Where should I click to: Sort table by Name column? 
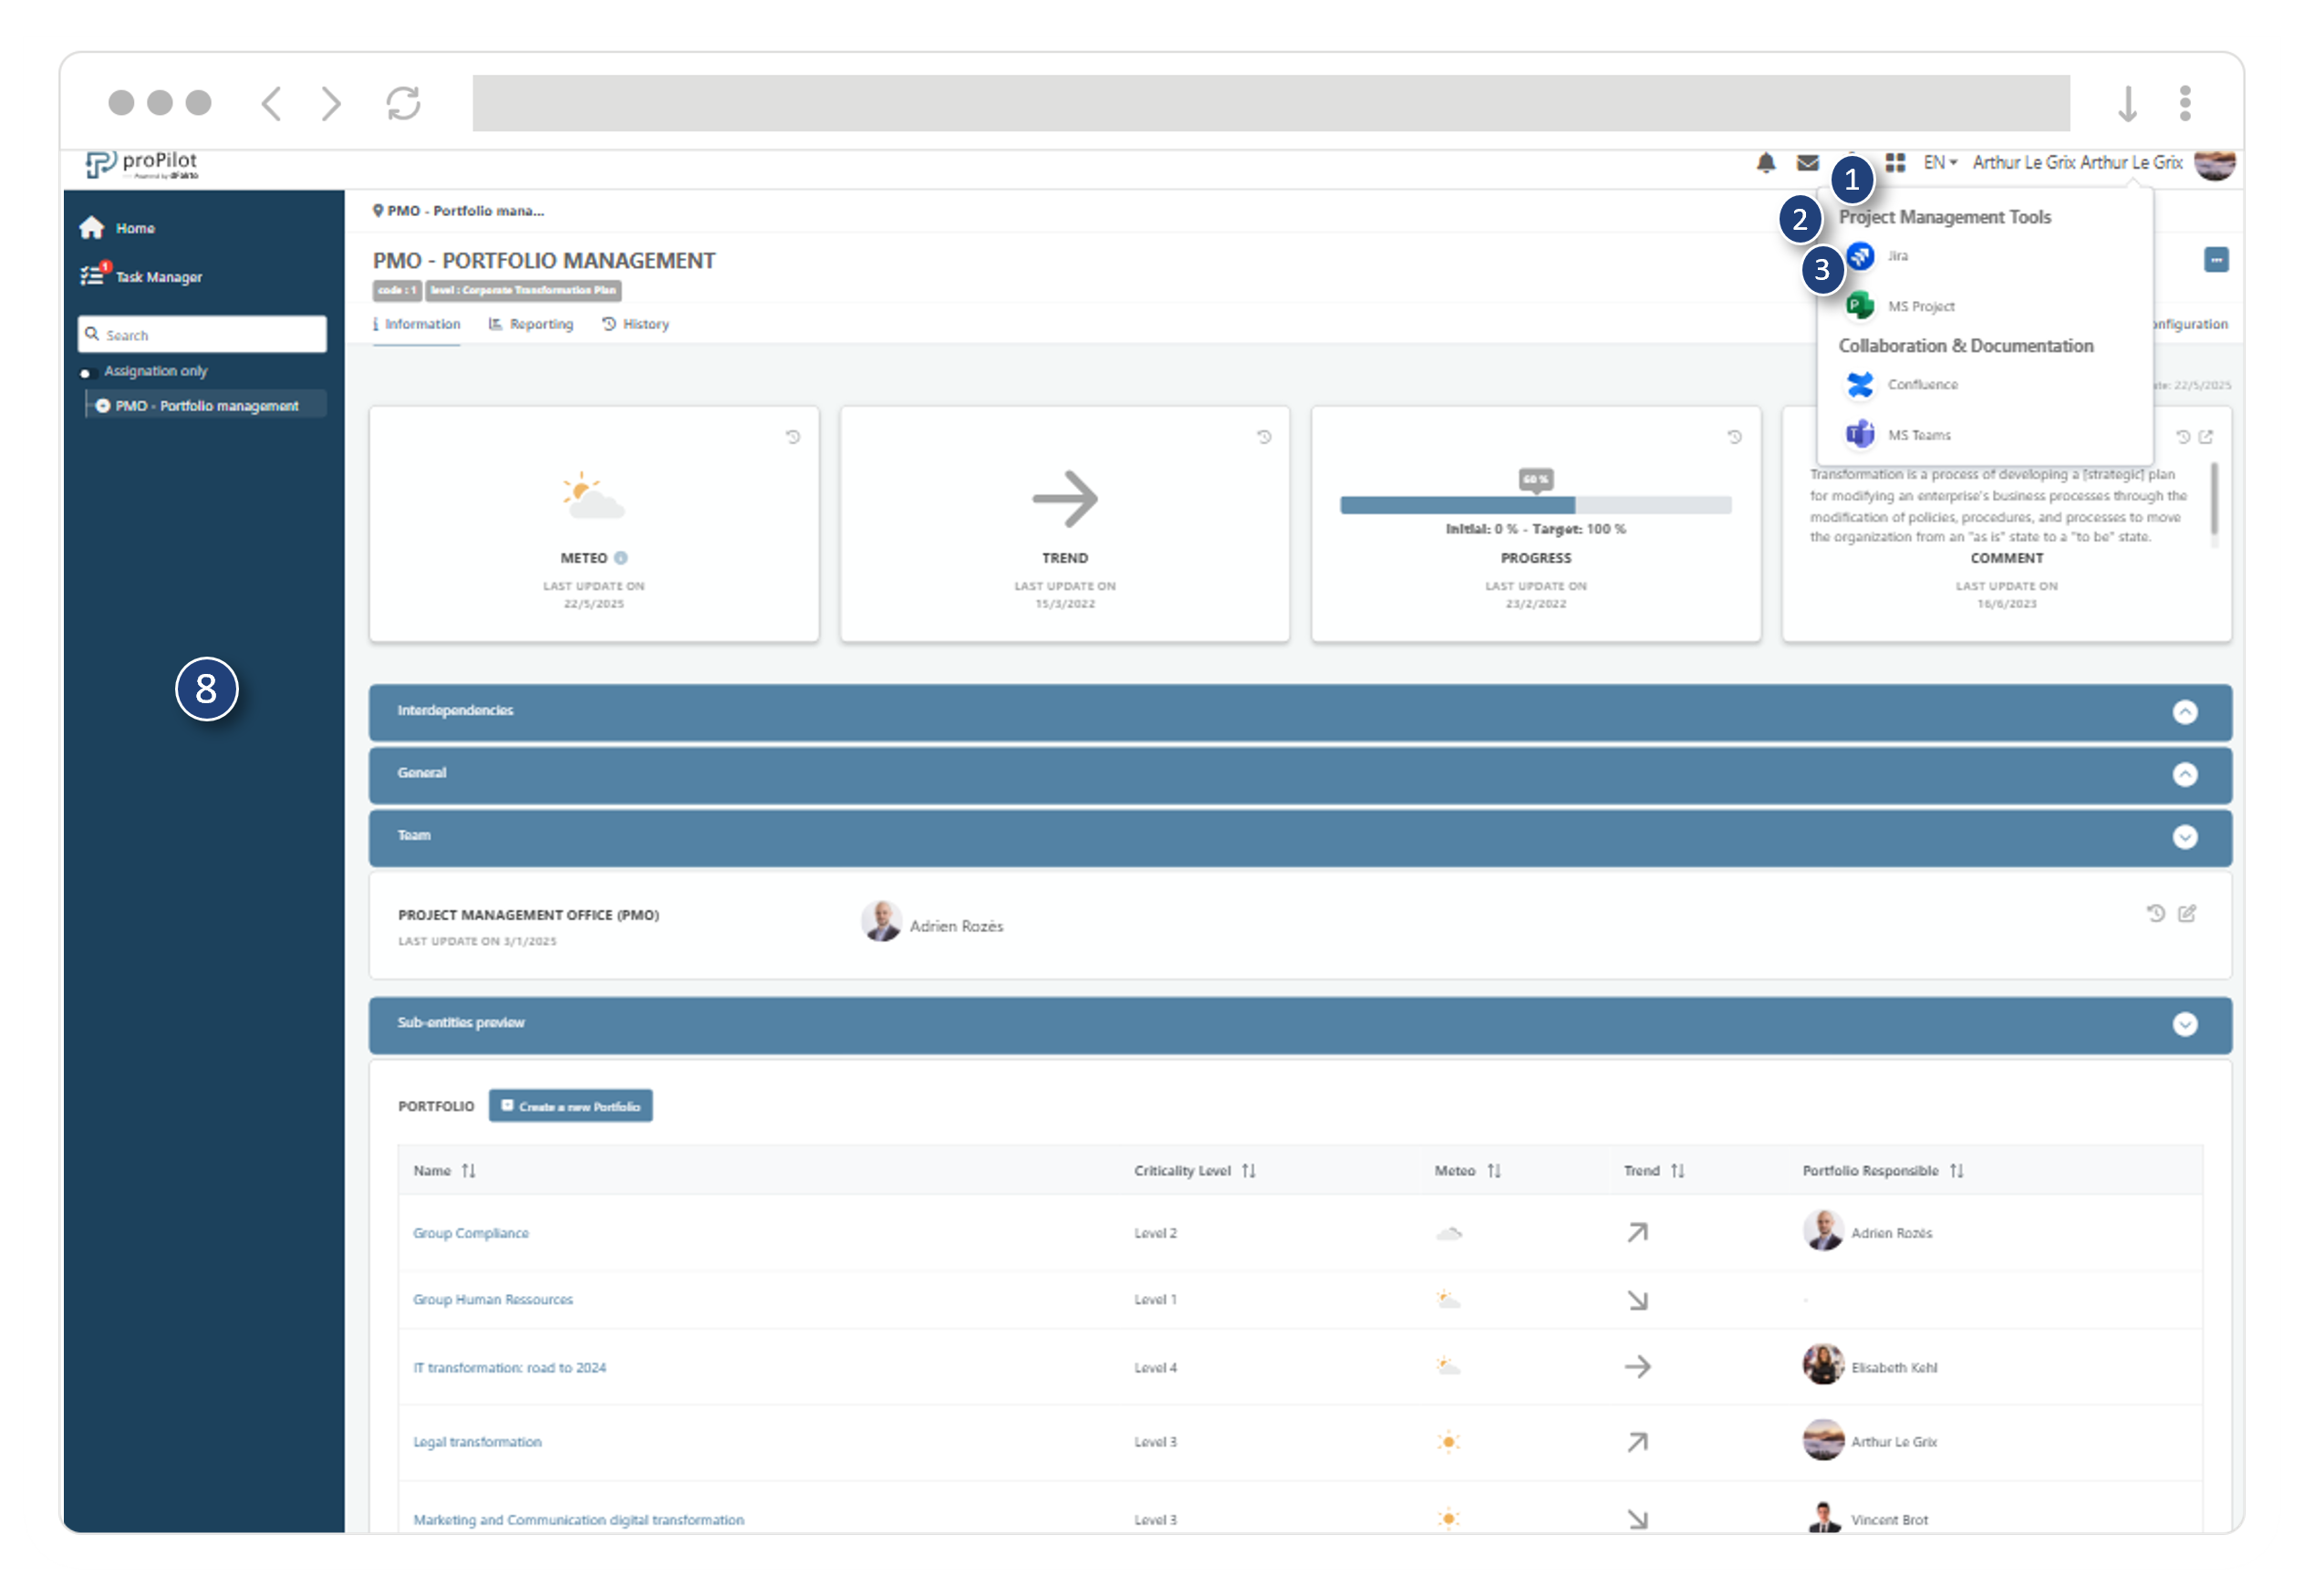point(468,1170)
